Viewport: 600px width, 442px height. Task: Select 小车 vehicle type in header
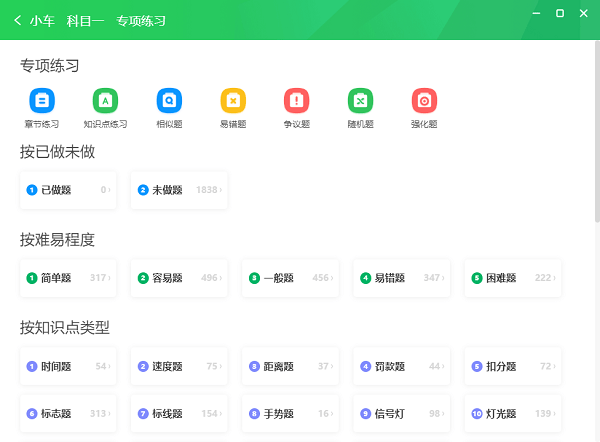point(42,20)
